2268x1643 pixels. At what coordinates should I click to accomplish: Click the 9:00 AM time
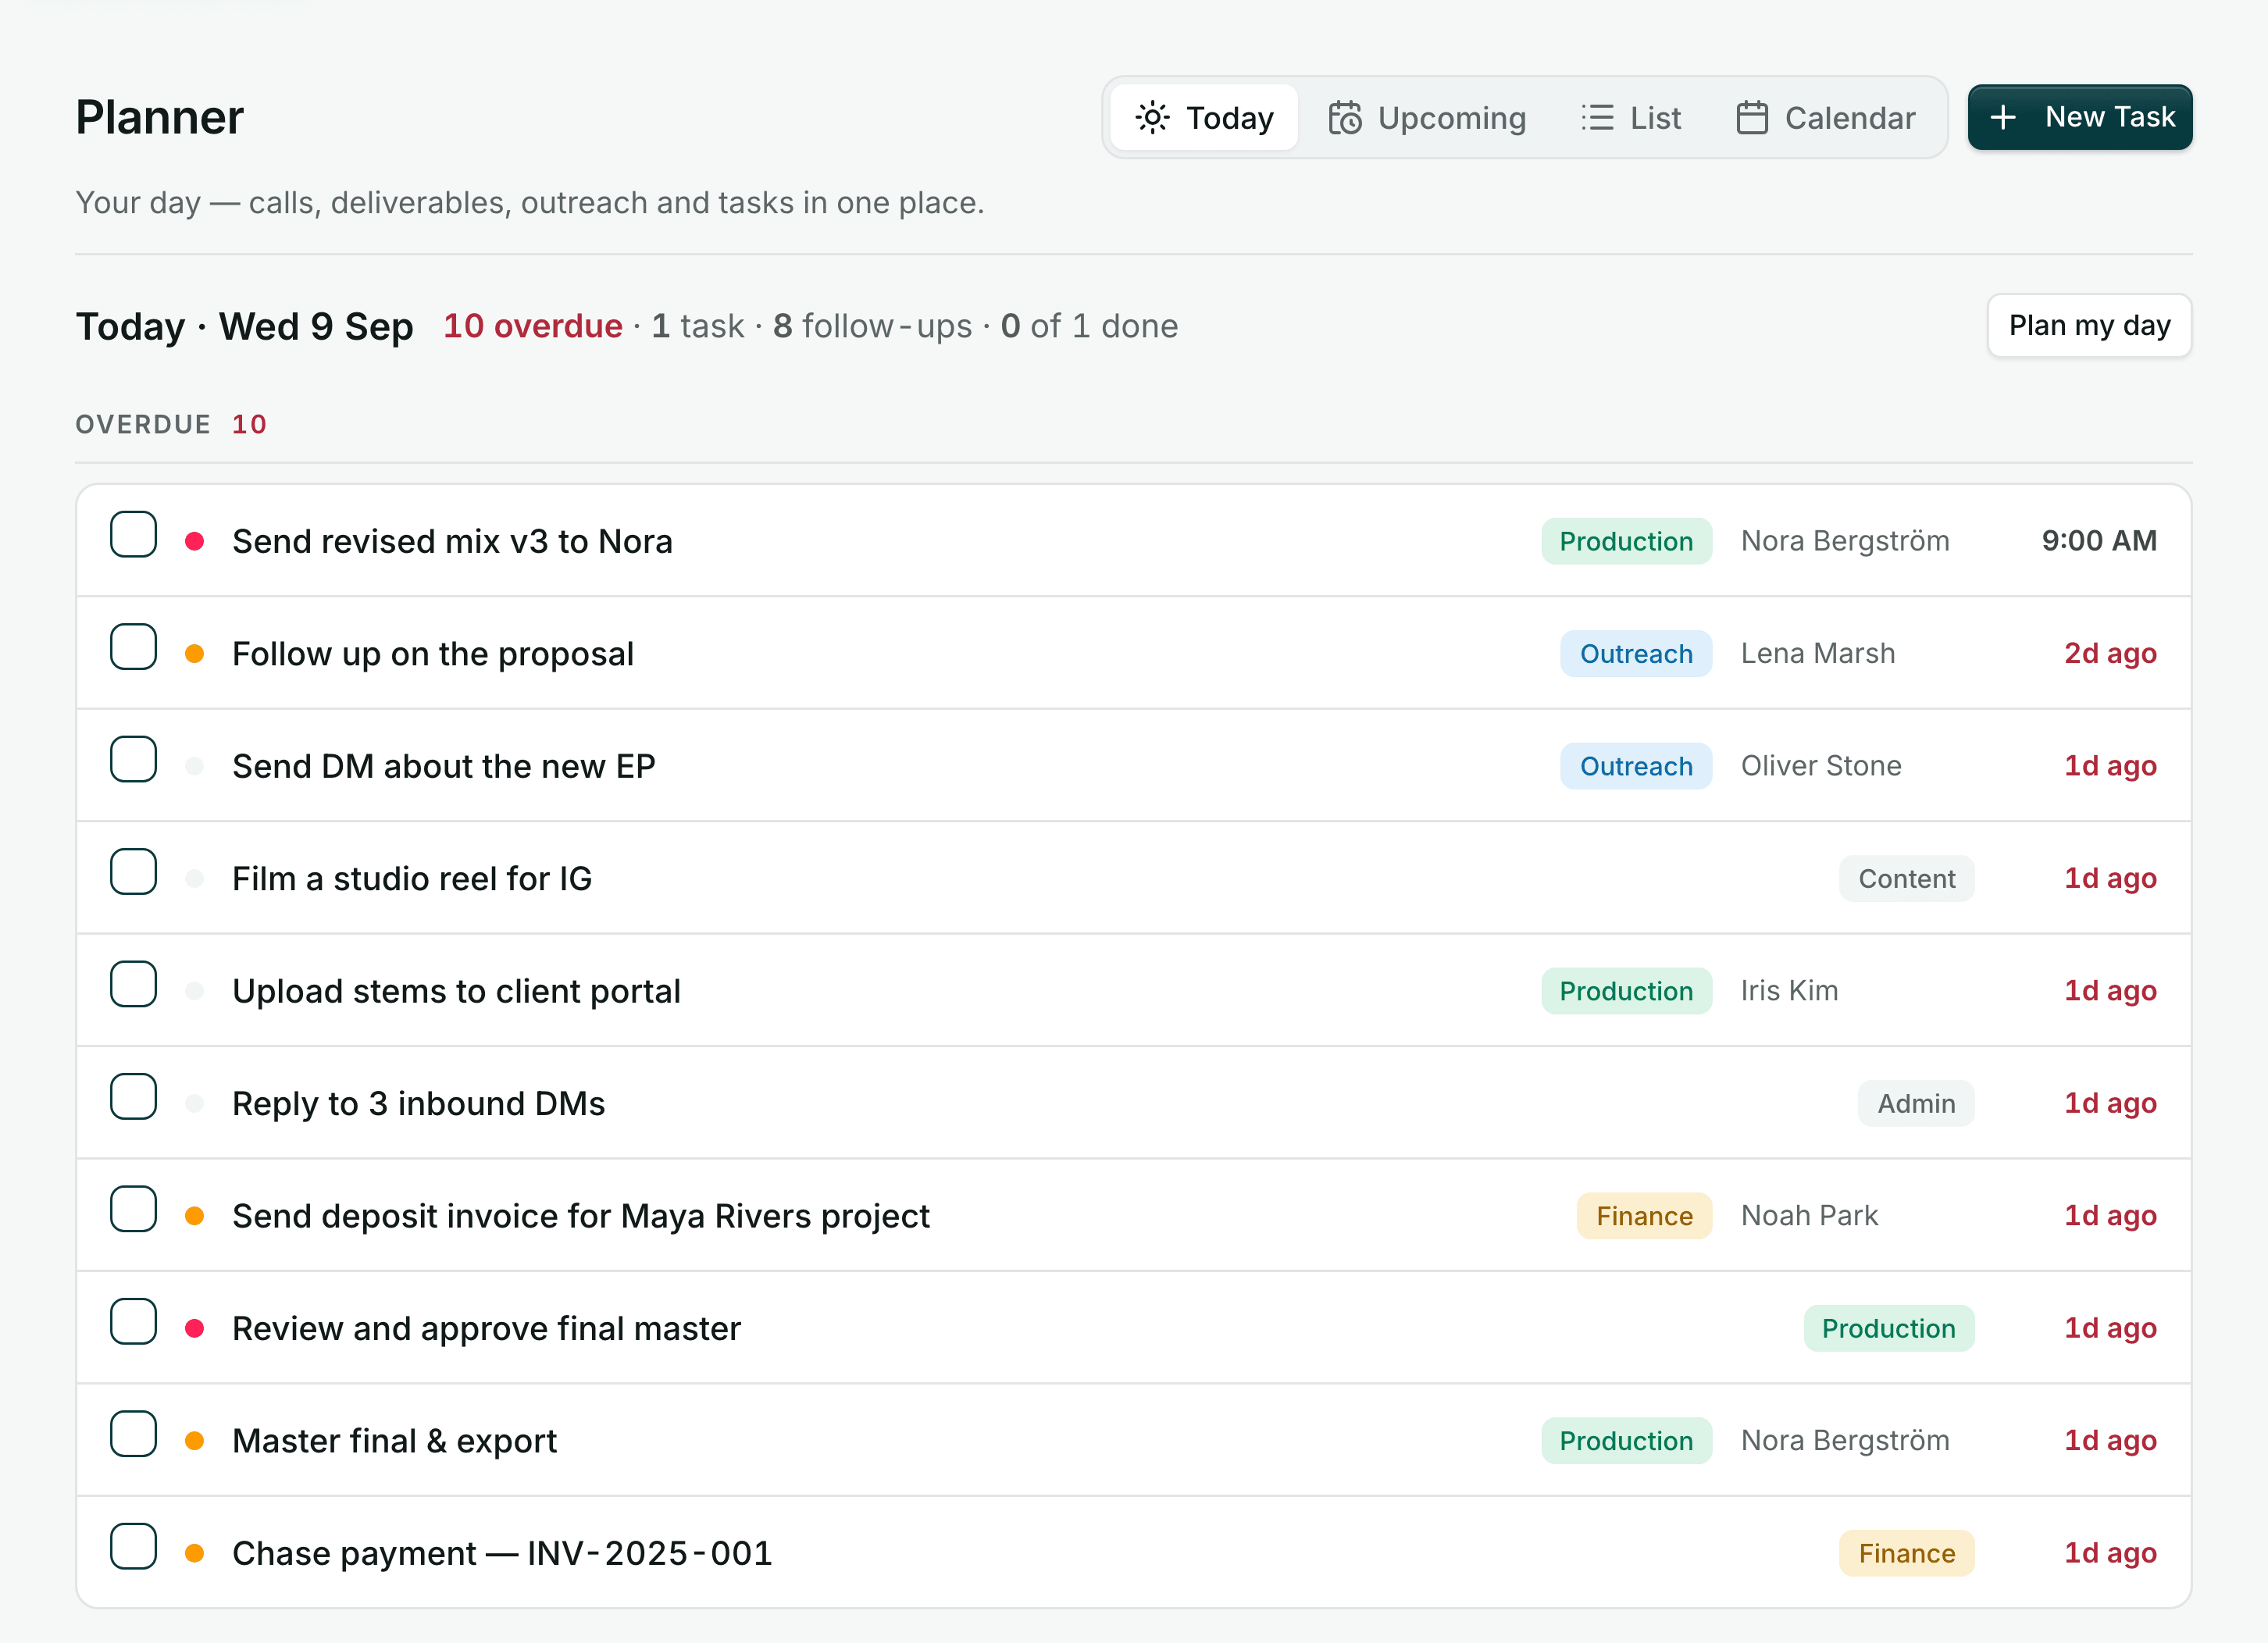2099,541
